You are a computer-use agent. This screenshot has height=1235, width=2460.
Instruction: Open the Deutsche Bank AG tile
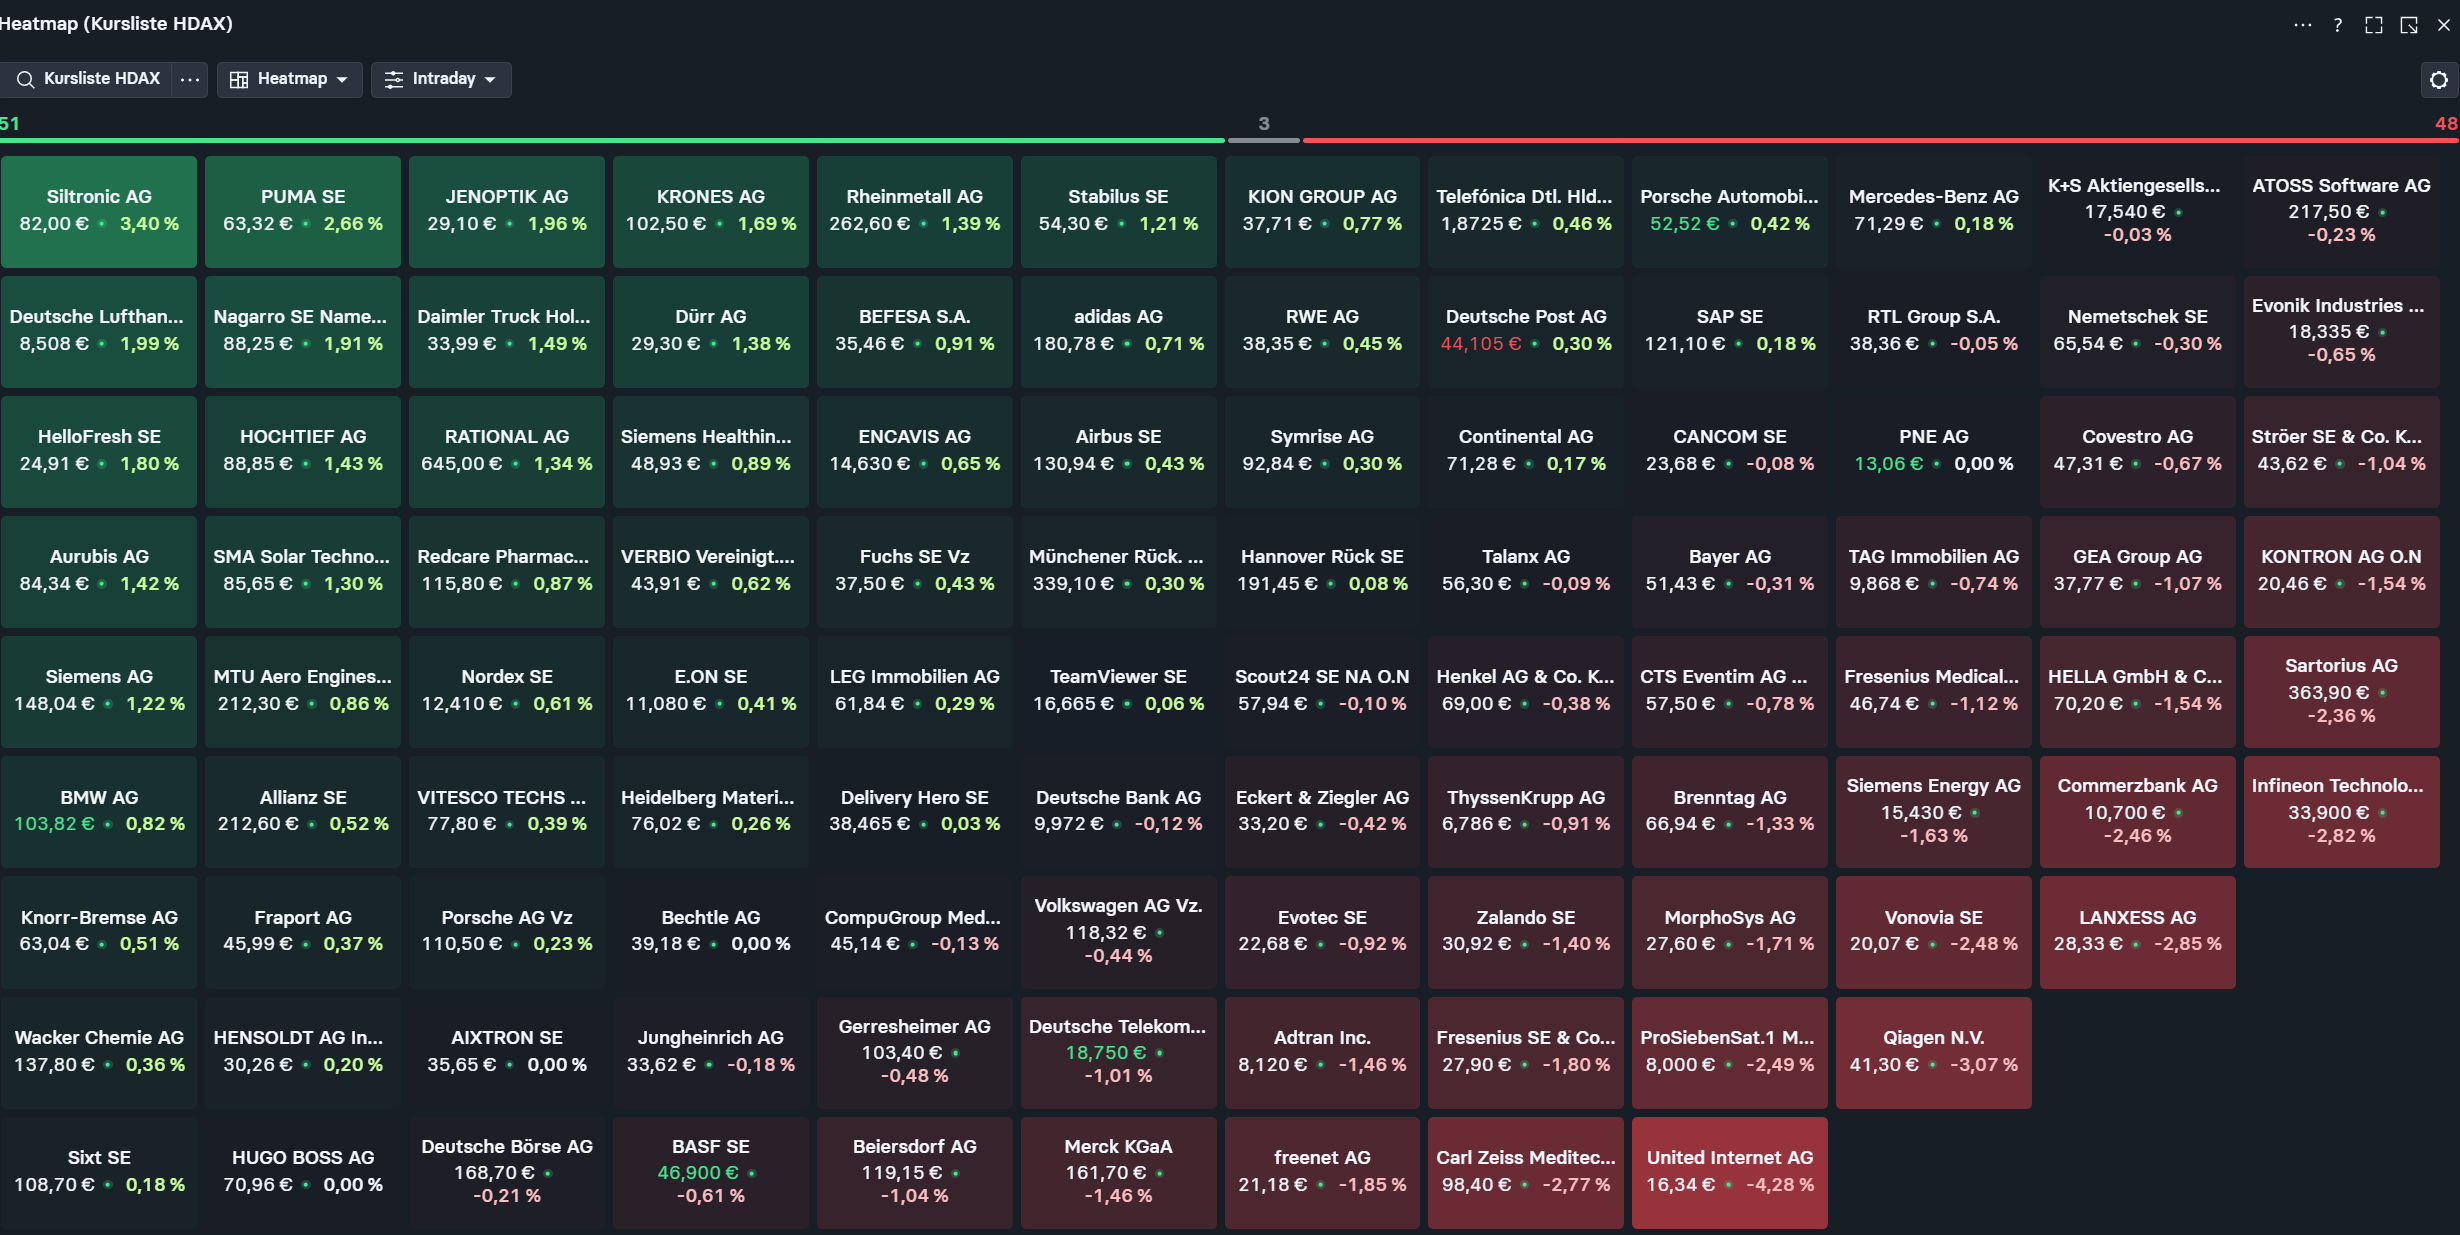click(x=1119, y=811)
